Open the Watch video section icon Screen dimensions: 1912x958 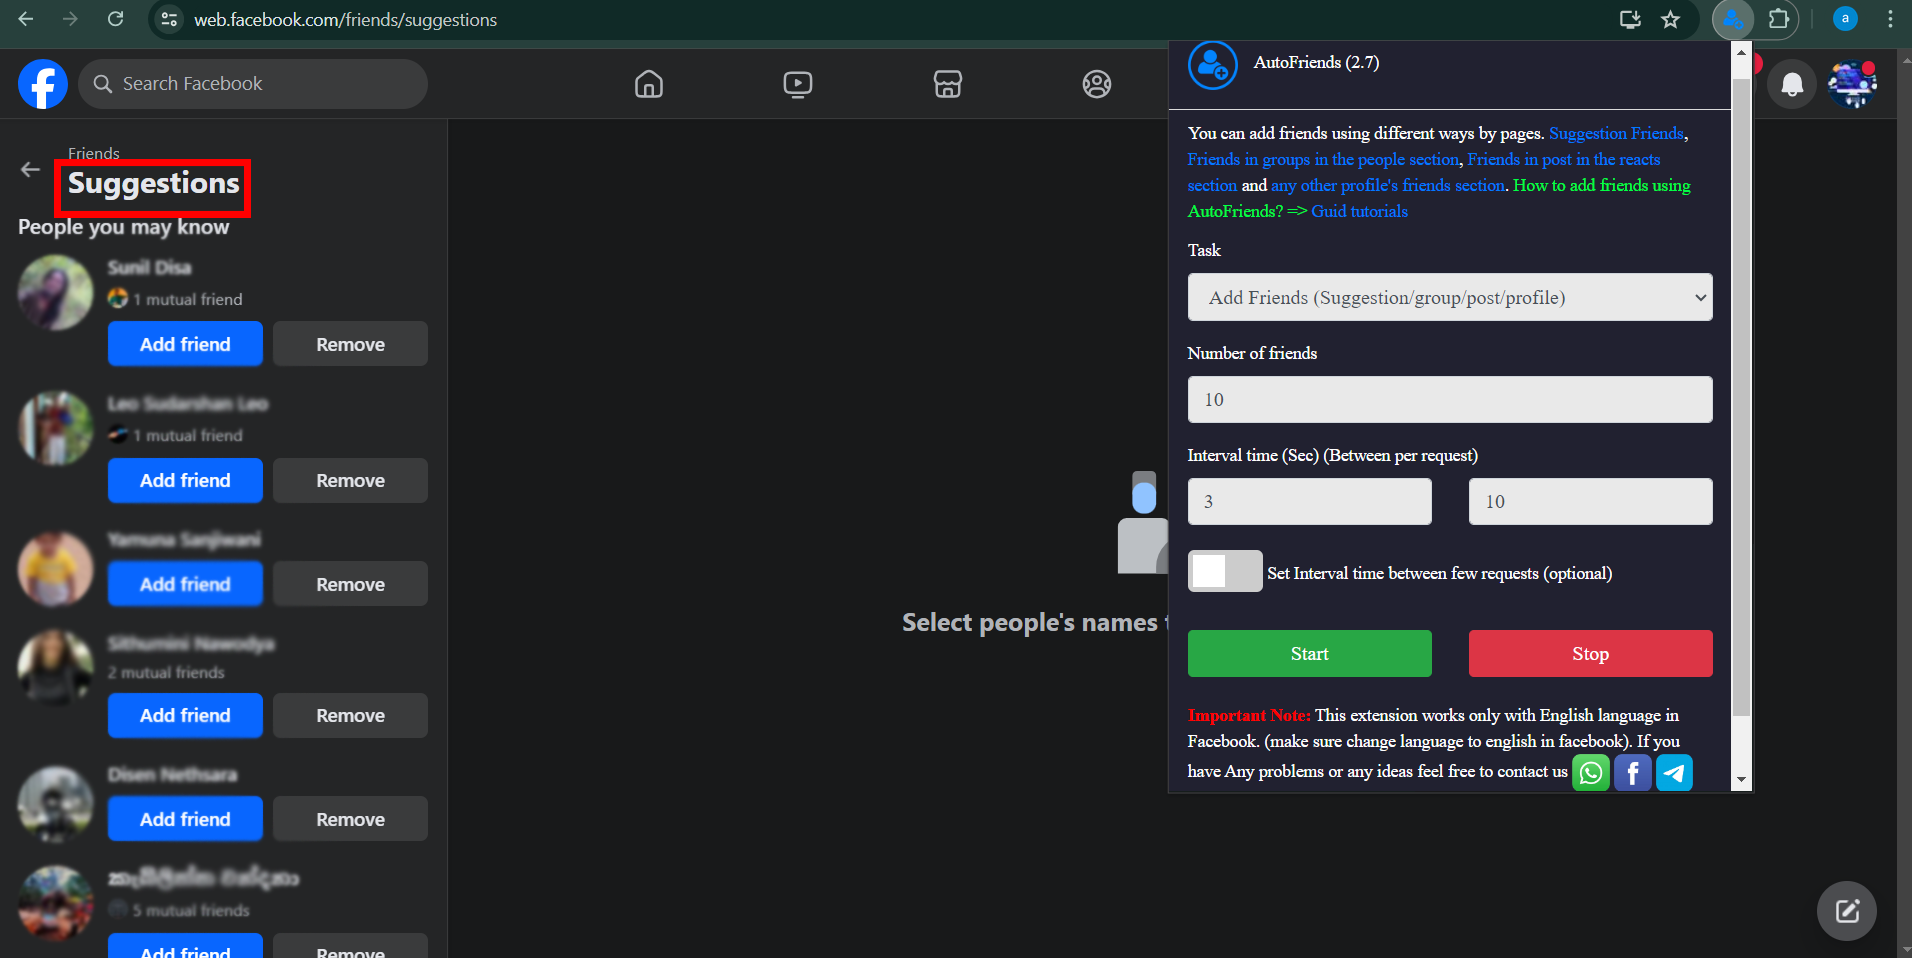click(x=797, y=84)
